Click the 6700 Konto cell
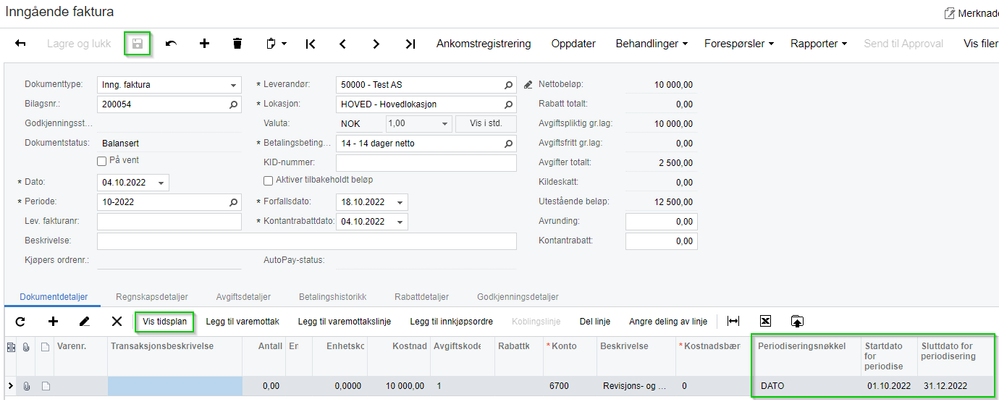 [x=571, y=386]
